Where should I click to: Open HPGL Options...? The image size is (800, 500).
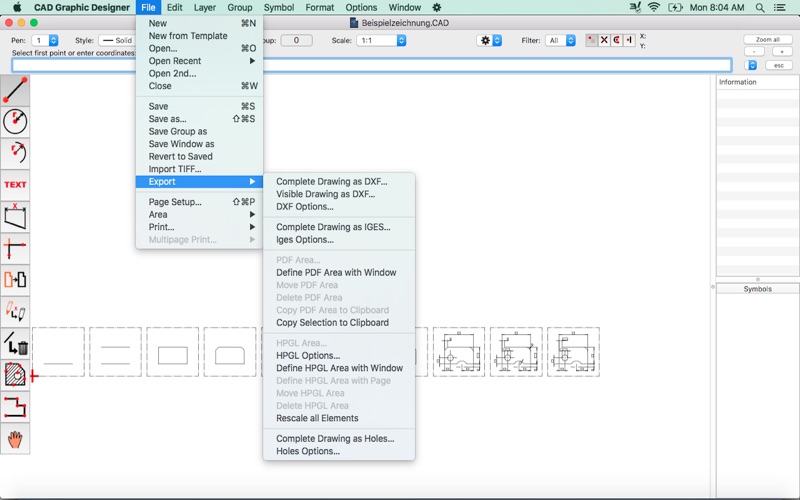[x=339, y=356]
